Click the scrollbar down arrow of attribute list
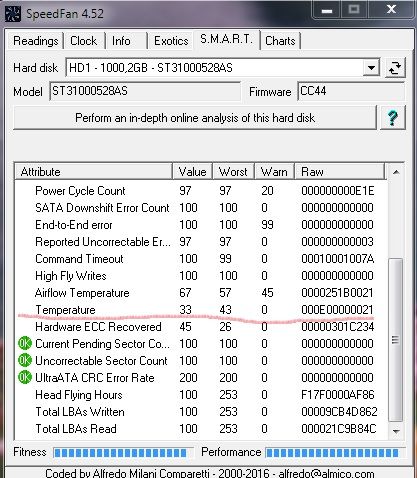The height and width of the screenshot is (478, 417). pyautogui.click(x=396, y=431)
